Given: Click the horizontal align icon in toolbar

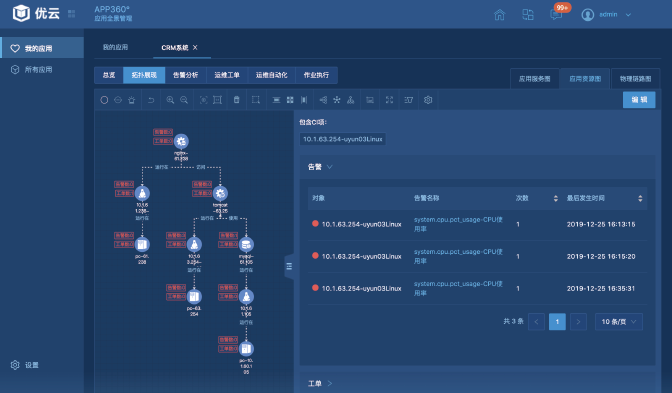Looking at the screenshot, I should 276,100.
